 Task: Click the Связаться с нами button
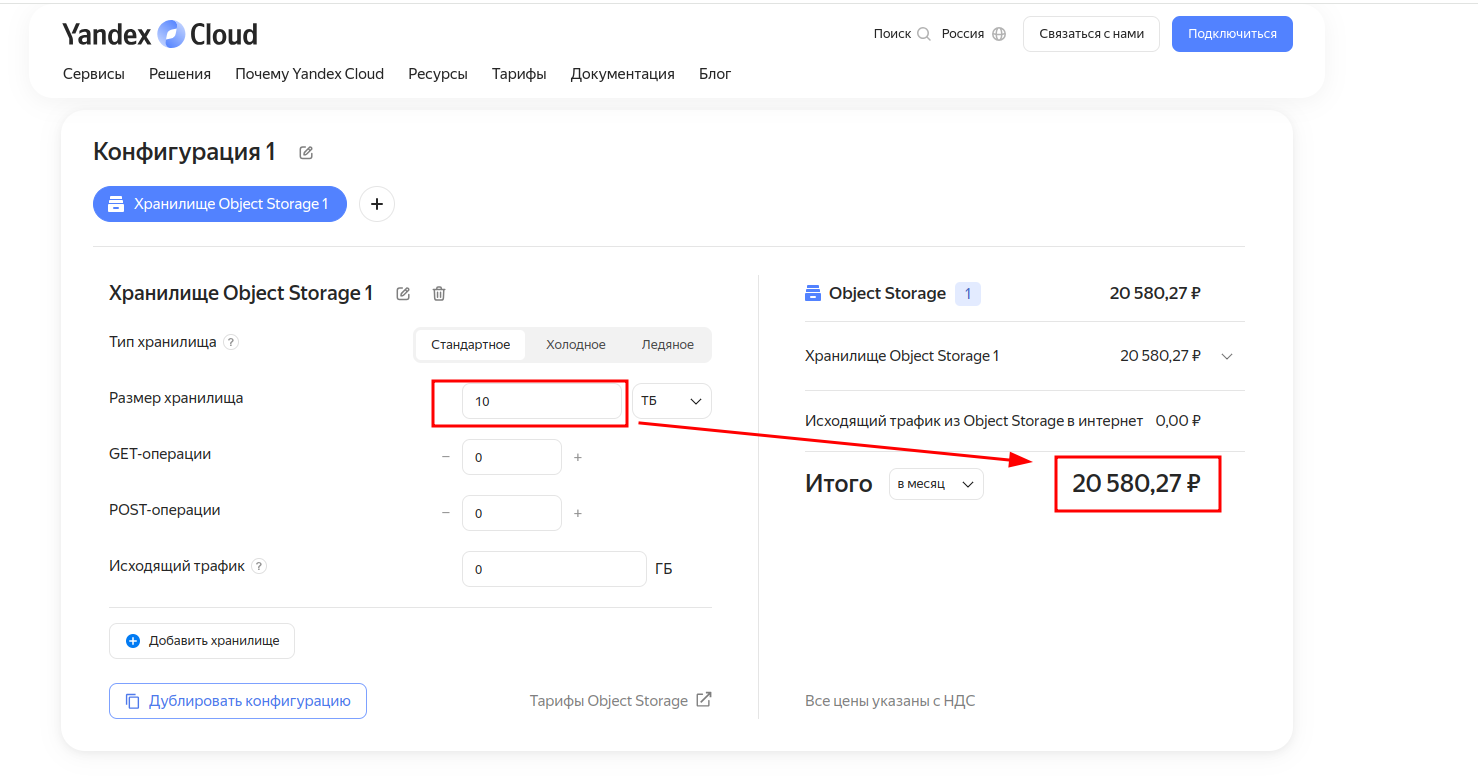(x=1091, y=34)
